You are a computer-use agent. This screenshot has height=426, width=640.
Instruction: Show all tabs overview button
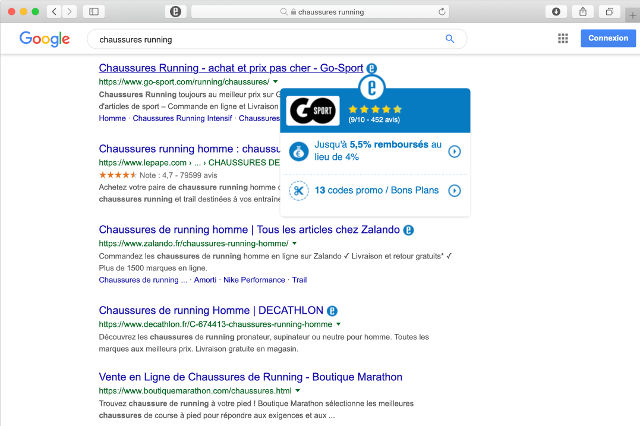click(x=609, y=11)
